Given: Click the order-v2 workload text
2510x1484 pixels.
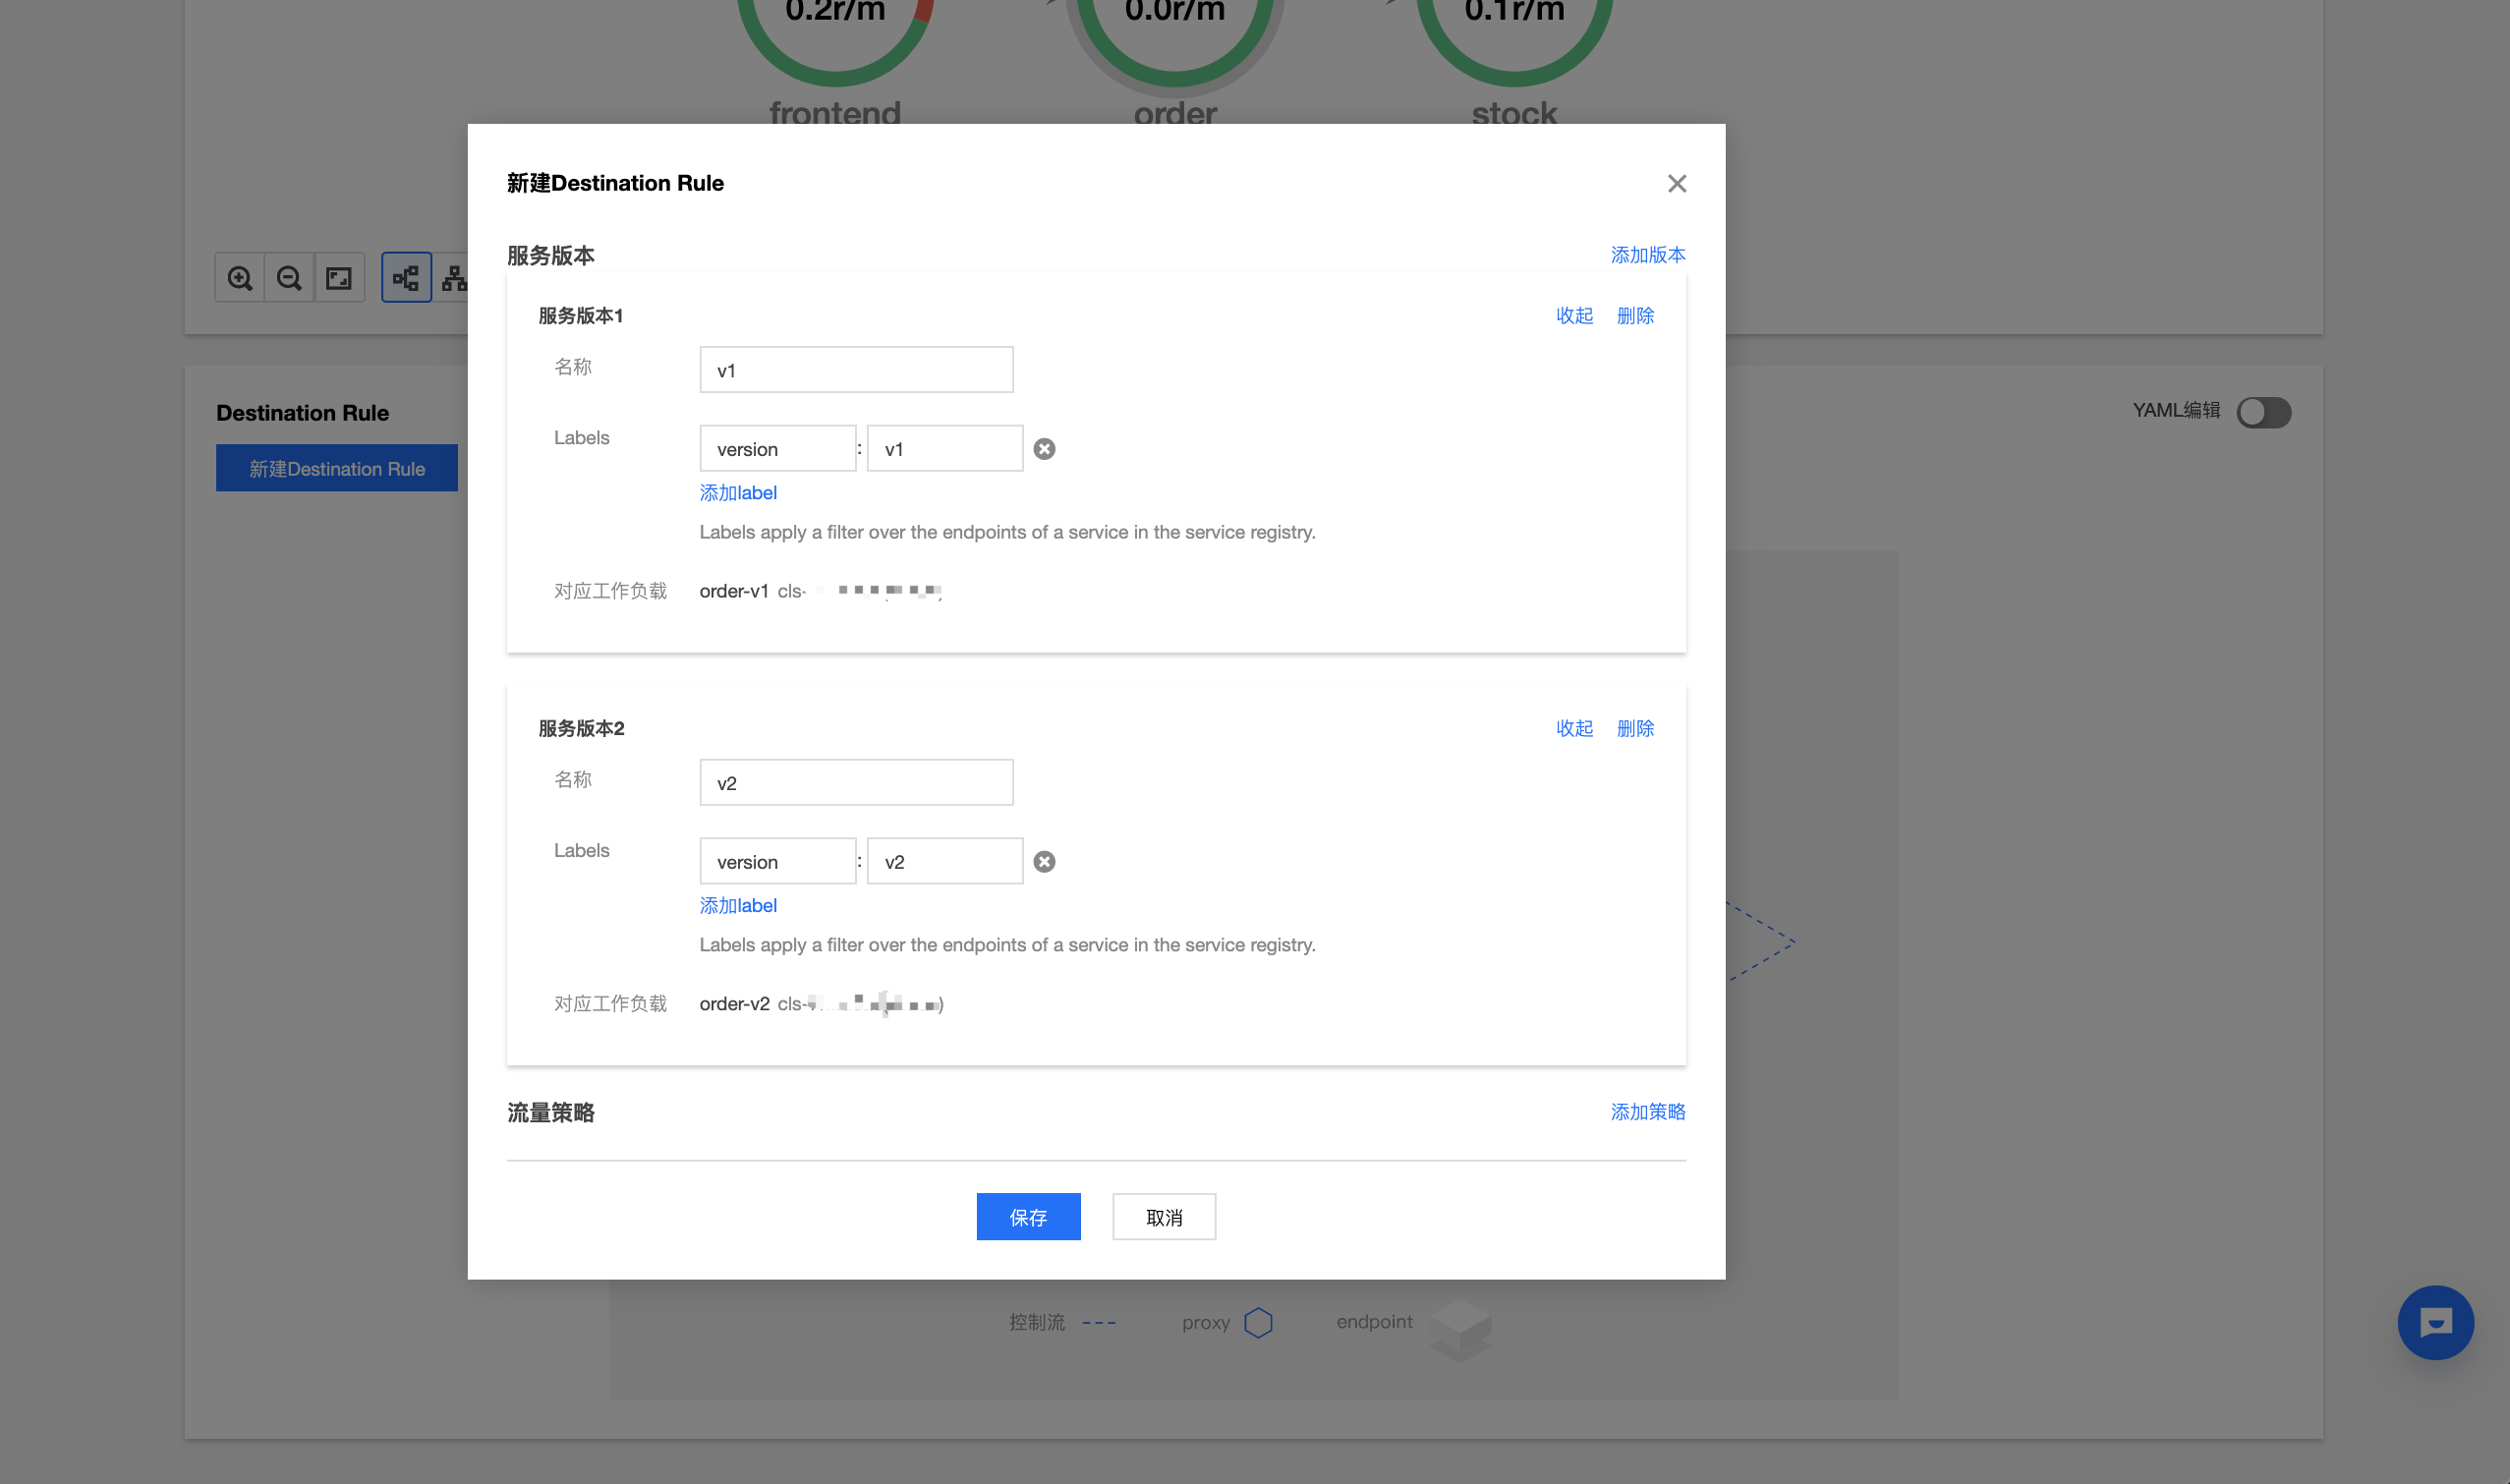Looking at the screenshot, I should [x=734, y=1005].
